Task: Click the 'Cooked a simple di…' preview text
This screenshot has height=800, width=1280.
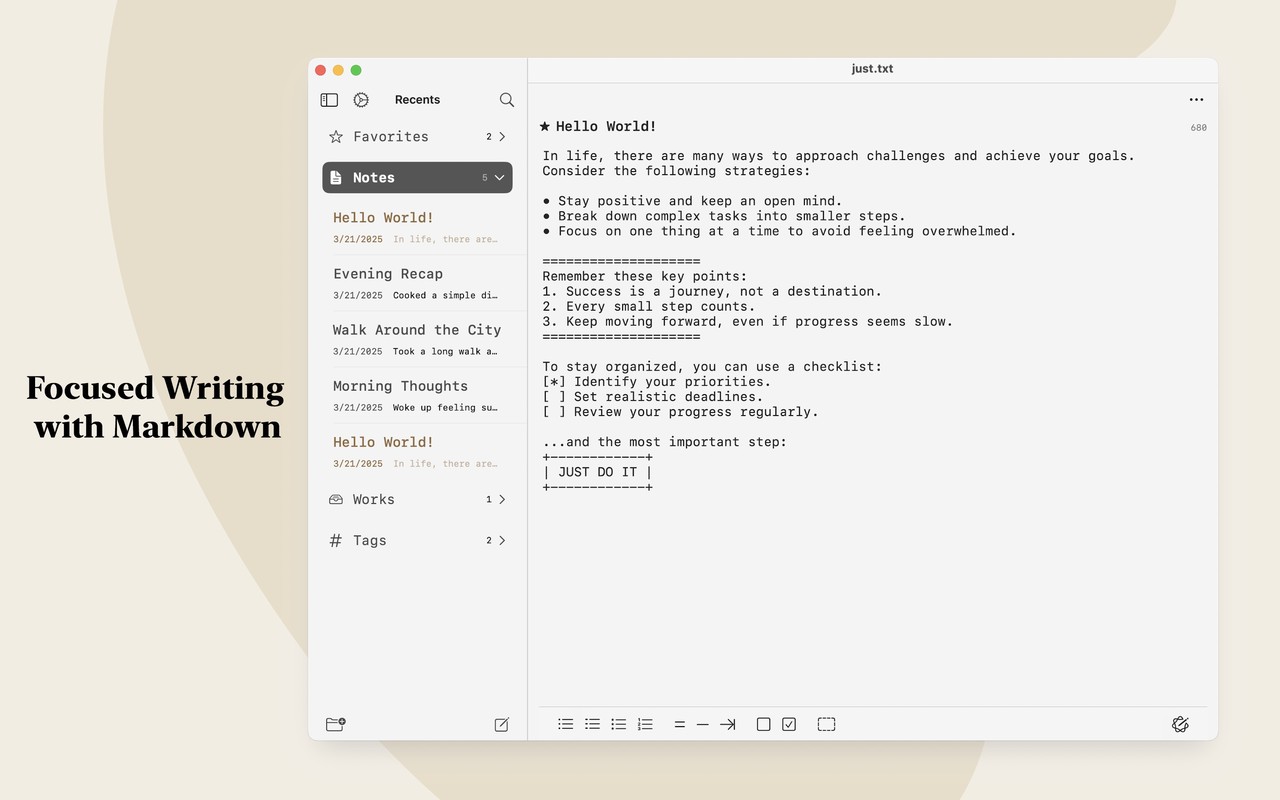Action: 445,296
